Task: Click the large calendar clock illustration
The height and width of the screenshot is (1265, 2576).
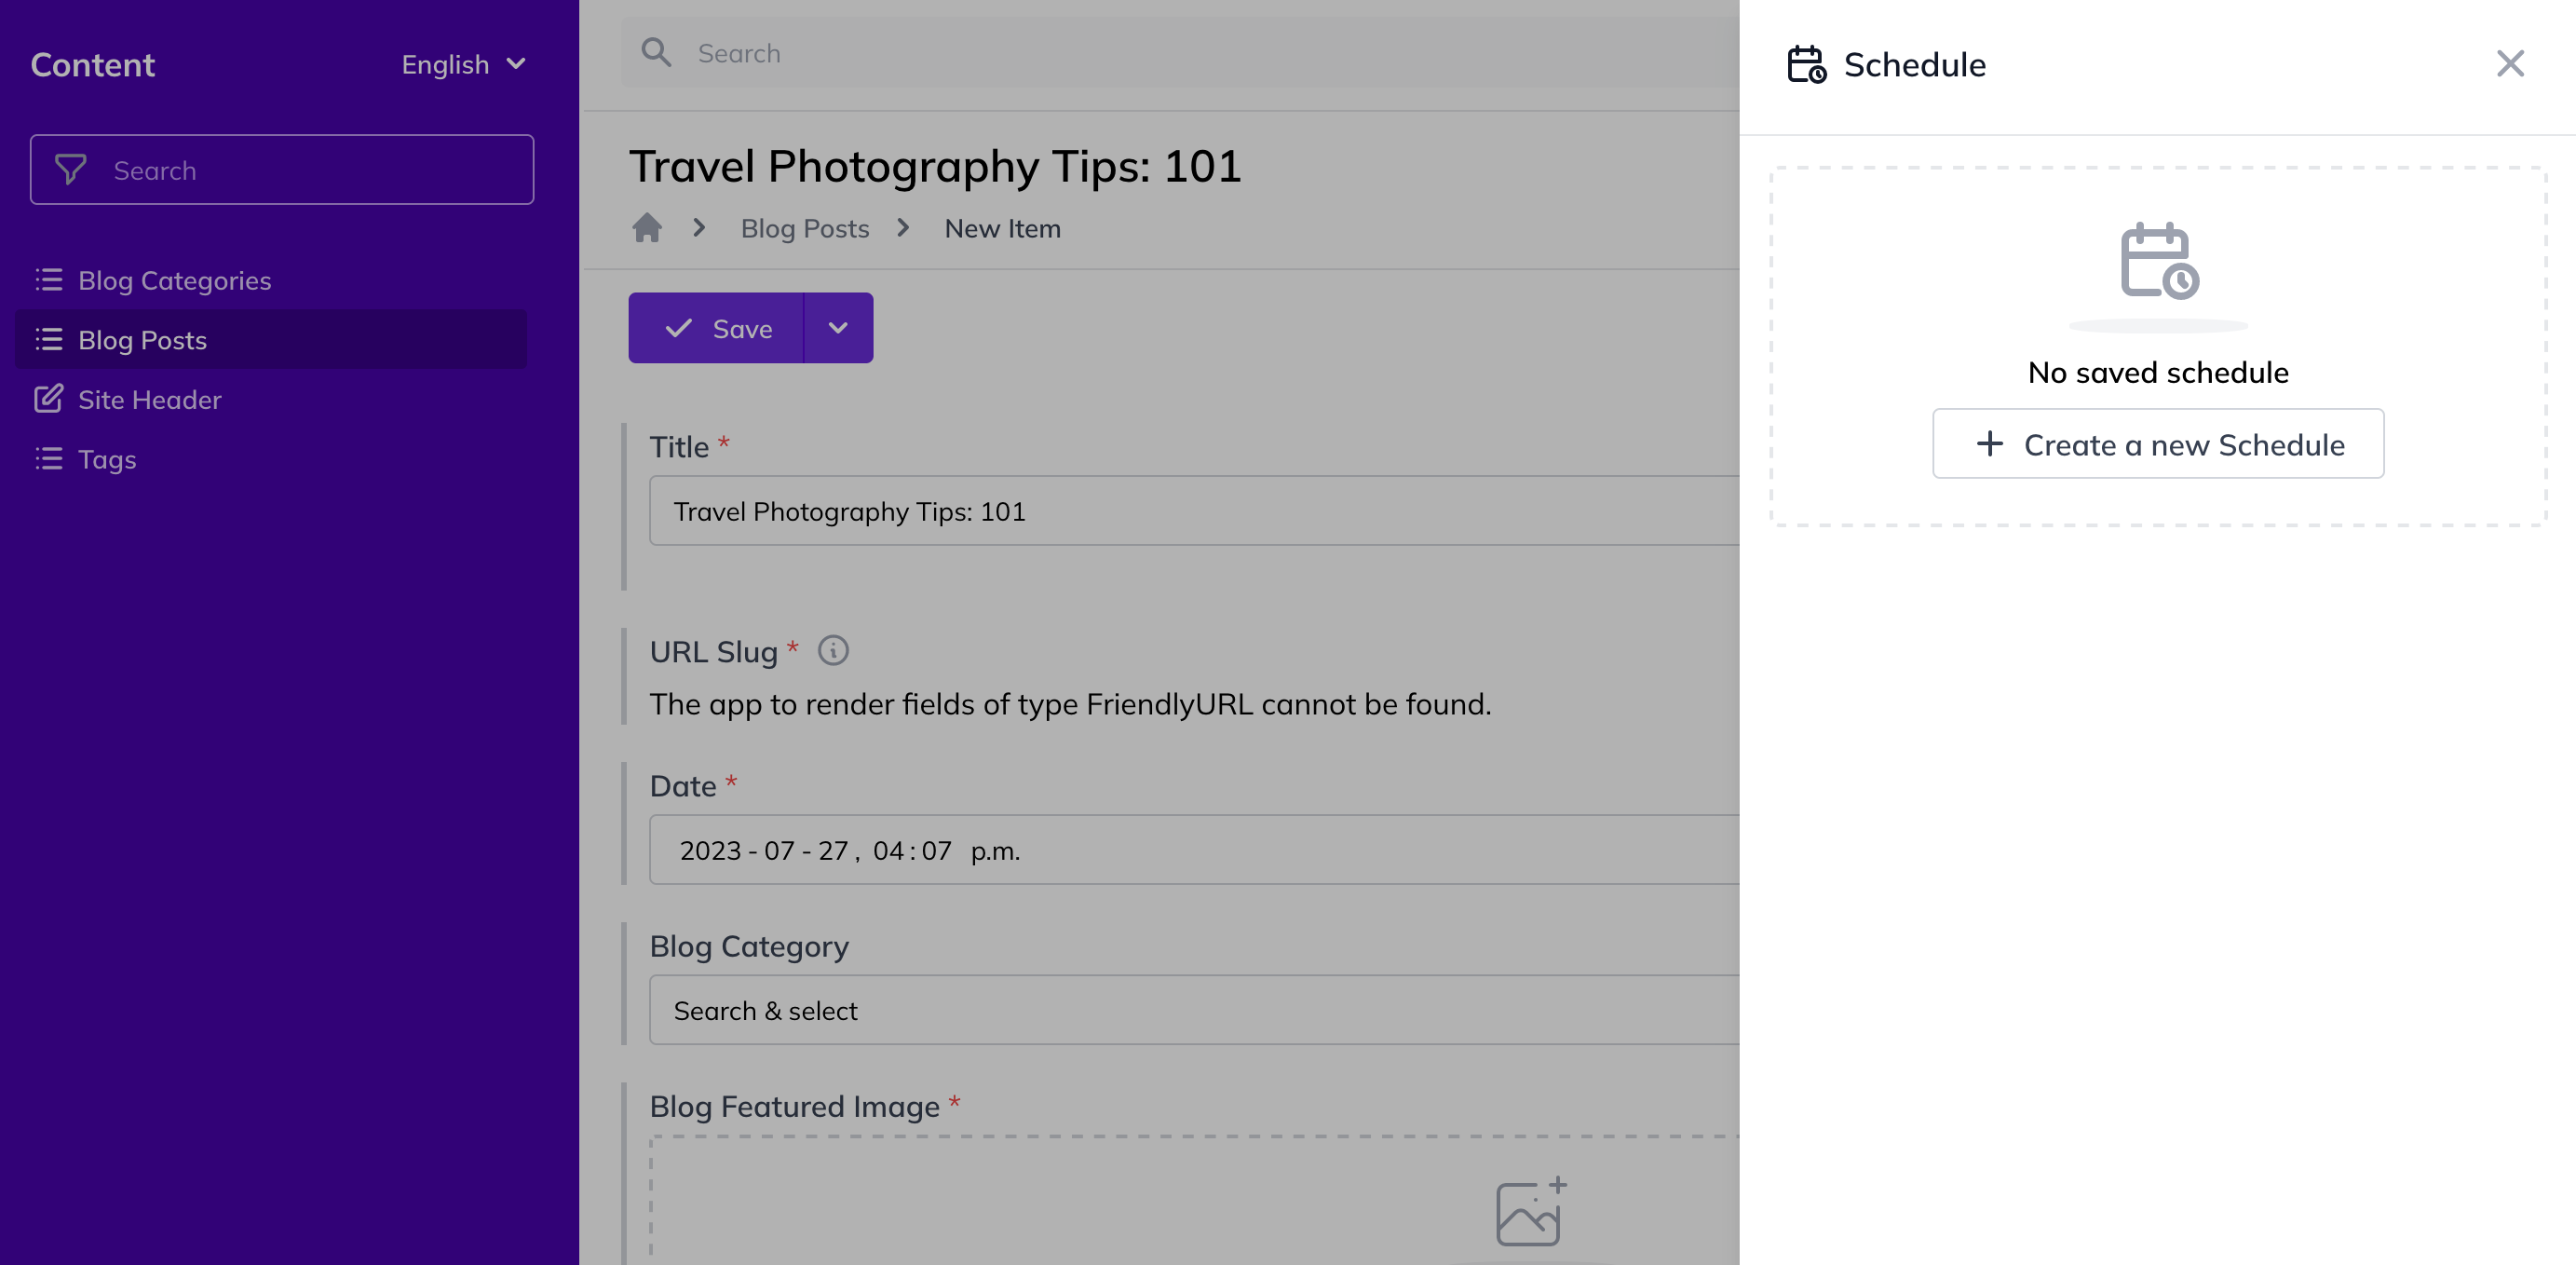Action: 2159,260
